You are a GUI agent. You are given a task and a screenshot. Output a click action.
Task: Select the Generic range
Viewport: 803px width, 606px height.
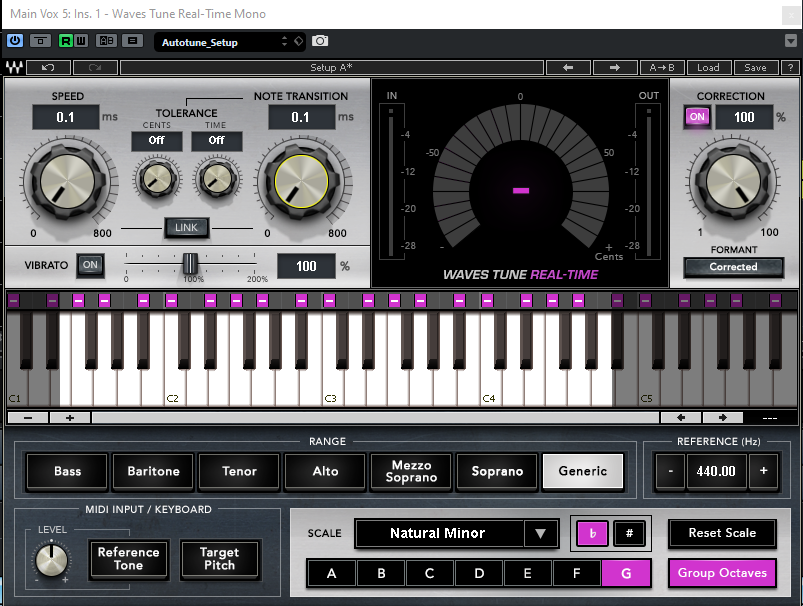[x=583, y=471]
